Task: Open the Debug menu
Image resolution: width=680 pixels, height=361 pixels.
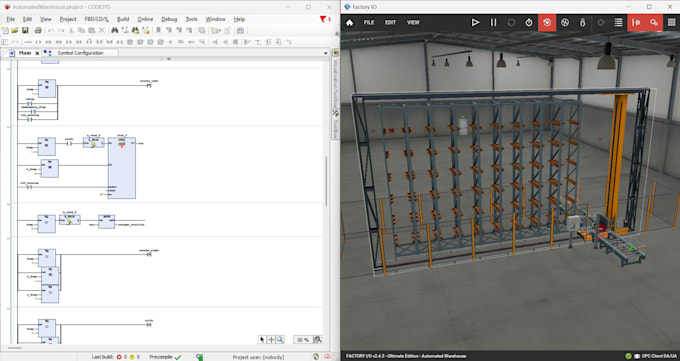Action: (169, 19)
